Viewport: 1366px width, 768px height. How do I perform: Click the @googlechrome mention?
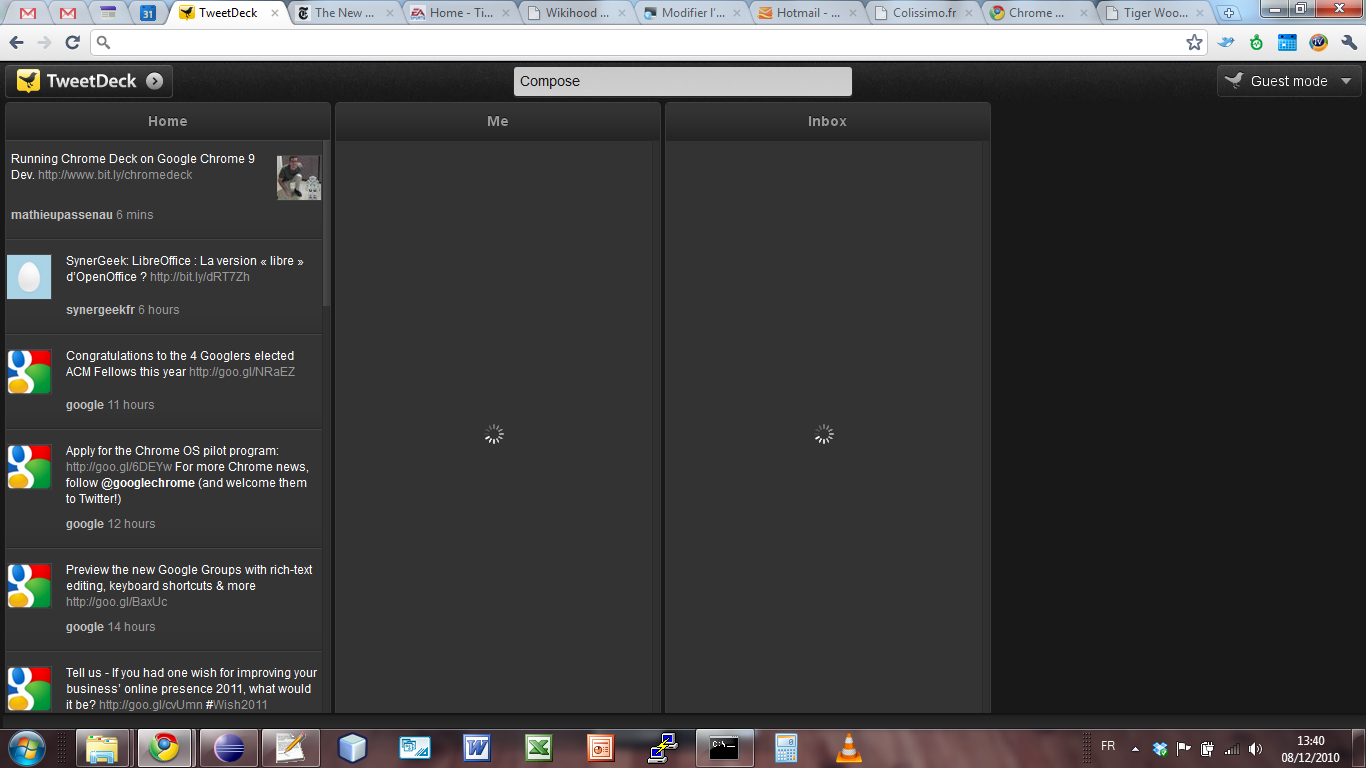(148, 483)
